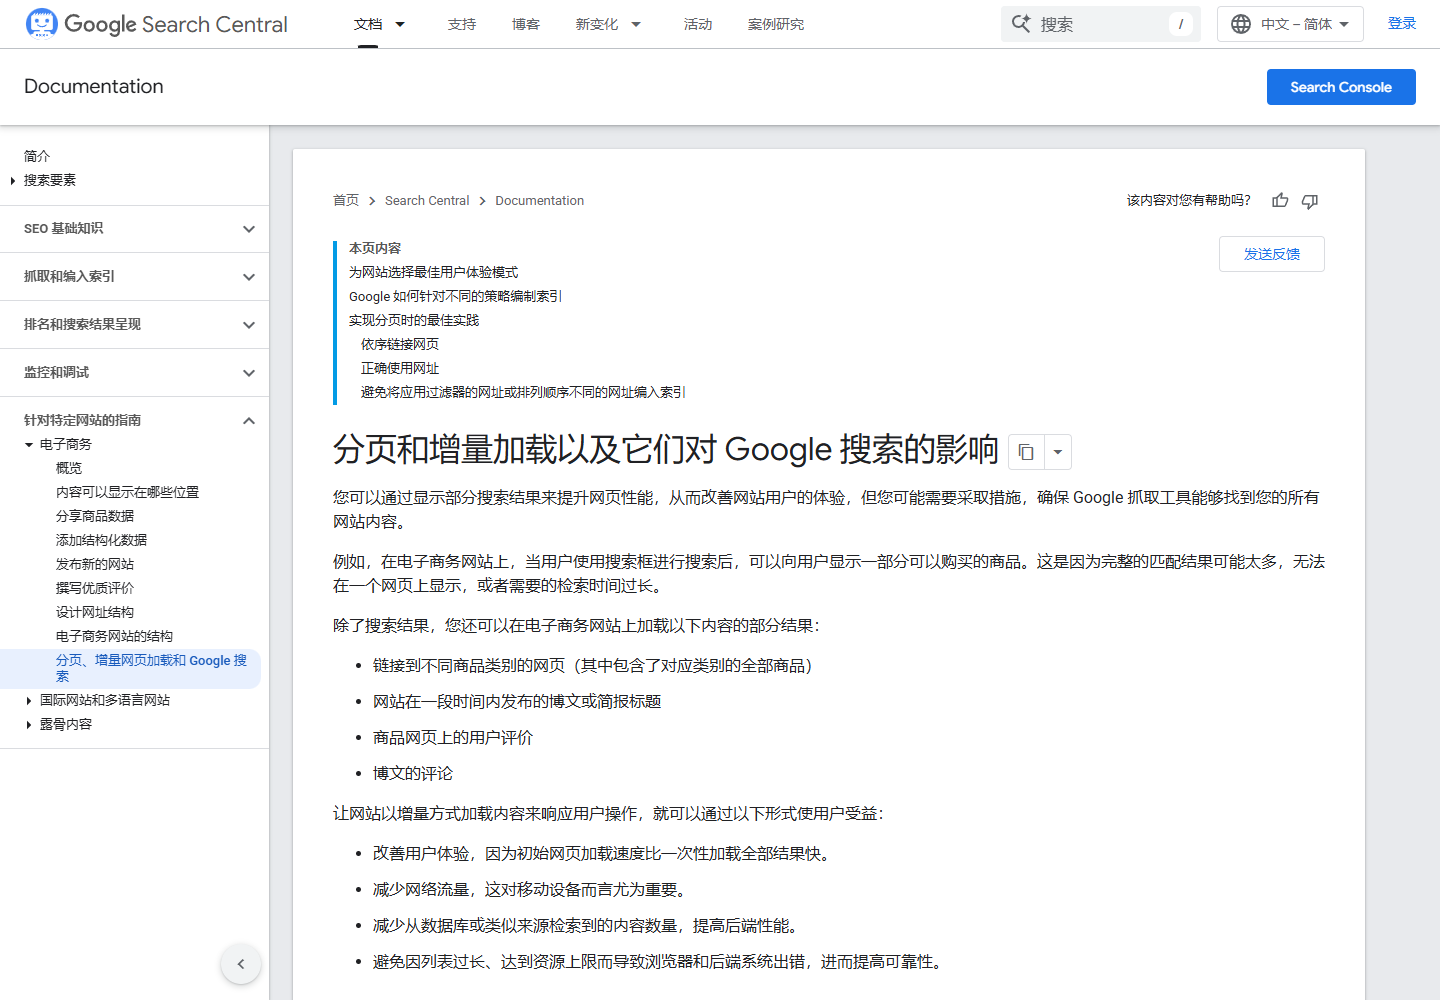Focus the 搜索 search input field
Viewport: 1440px width, 1000px height.
(x=1101, y=24)
